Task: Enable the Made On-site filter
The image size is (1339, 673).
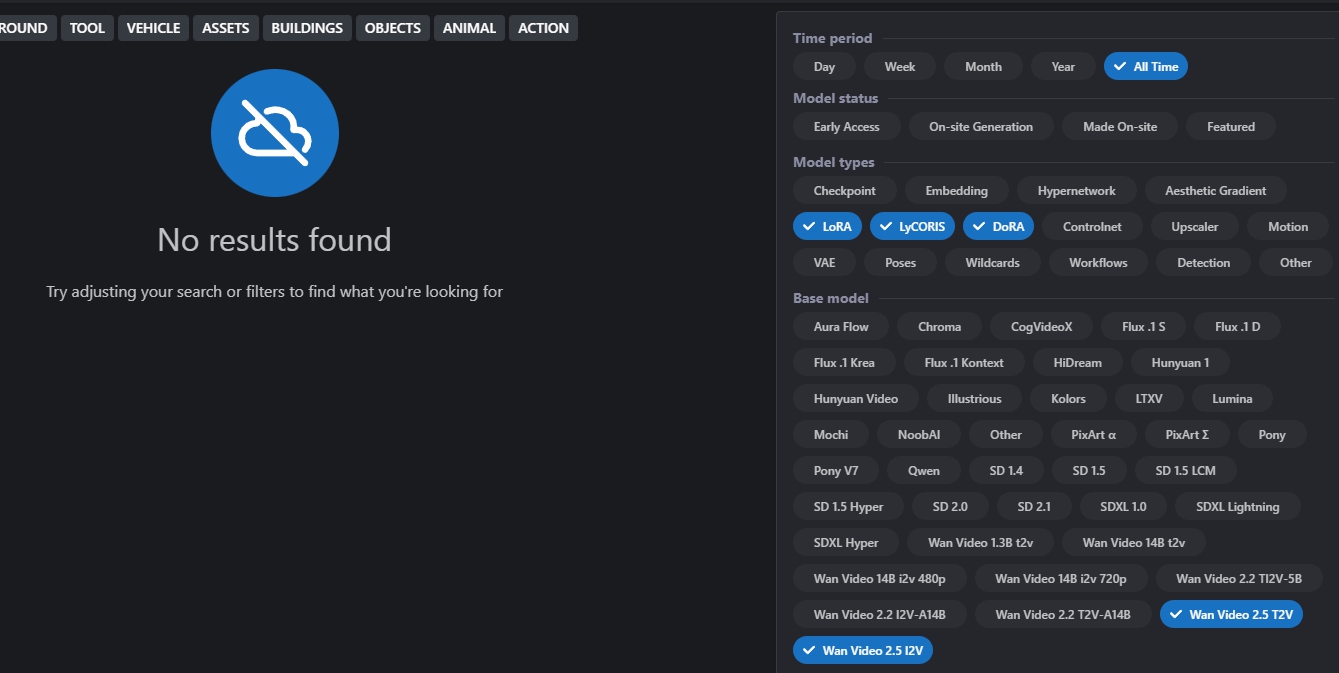Action: pyautogui.click(x=1120, y=127)
